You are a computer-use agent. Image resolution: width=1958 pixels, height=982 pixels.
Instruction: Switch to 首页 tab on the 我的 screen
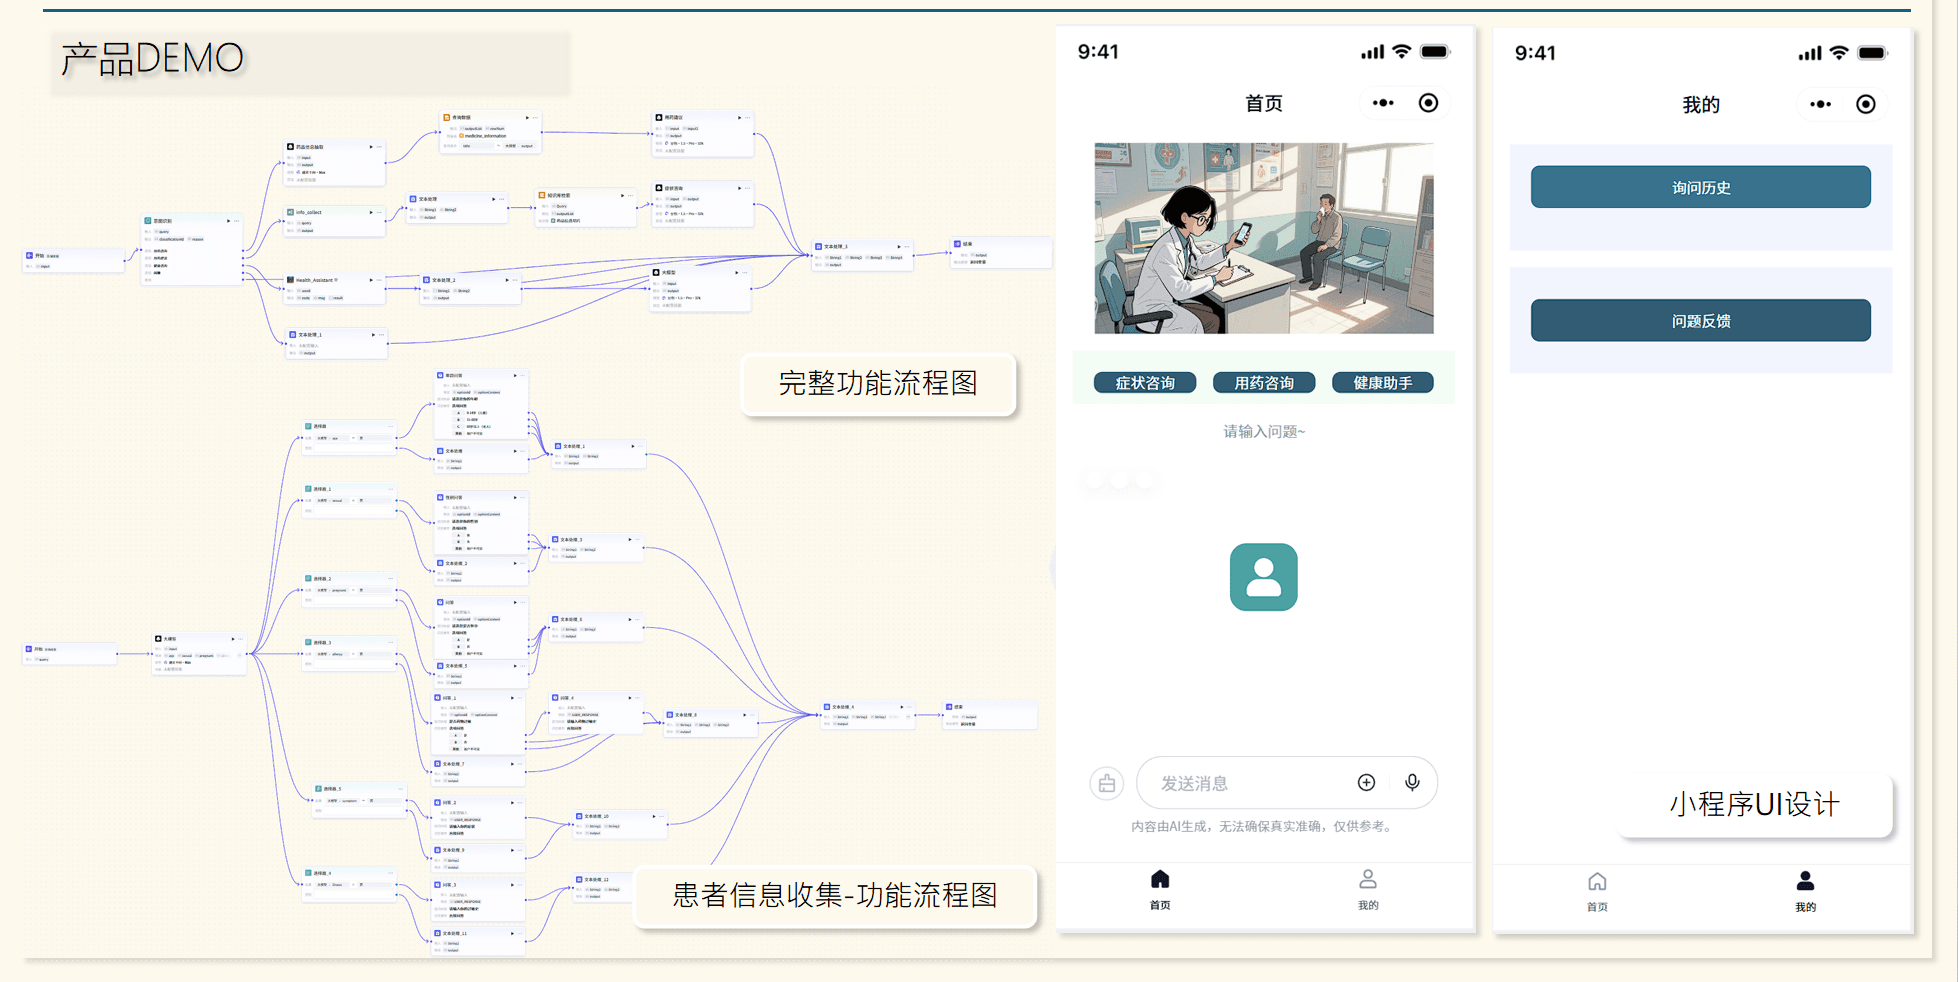coord(1597,890)
